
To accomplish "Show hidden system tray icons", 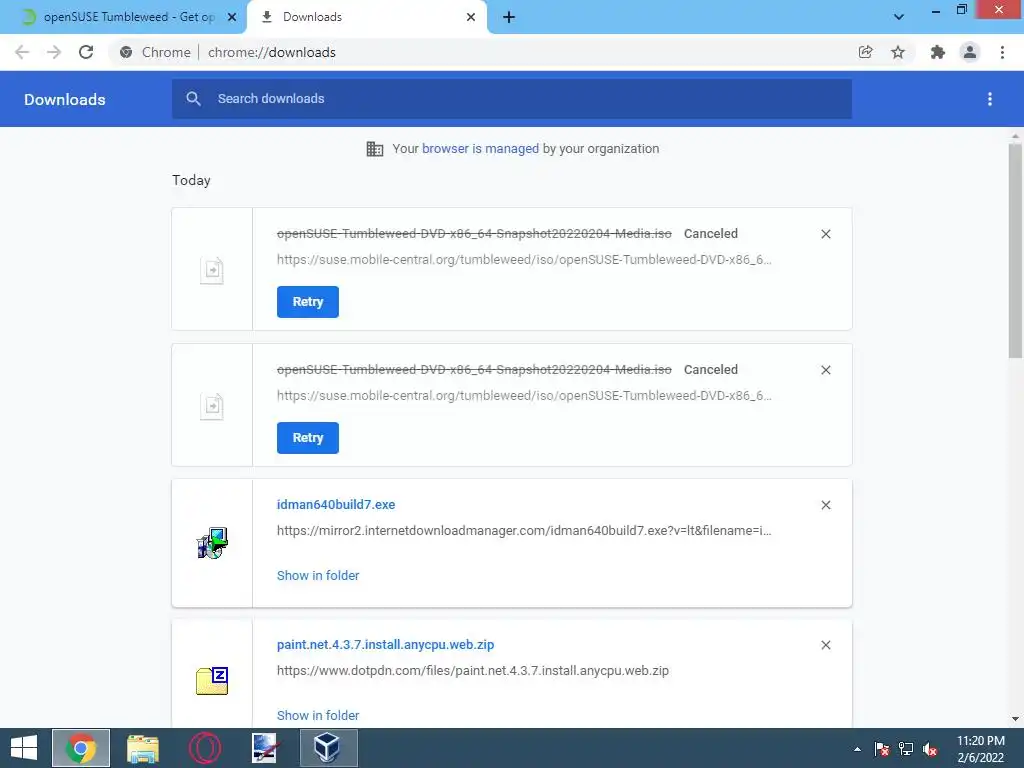I will 857,749.
